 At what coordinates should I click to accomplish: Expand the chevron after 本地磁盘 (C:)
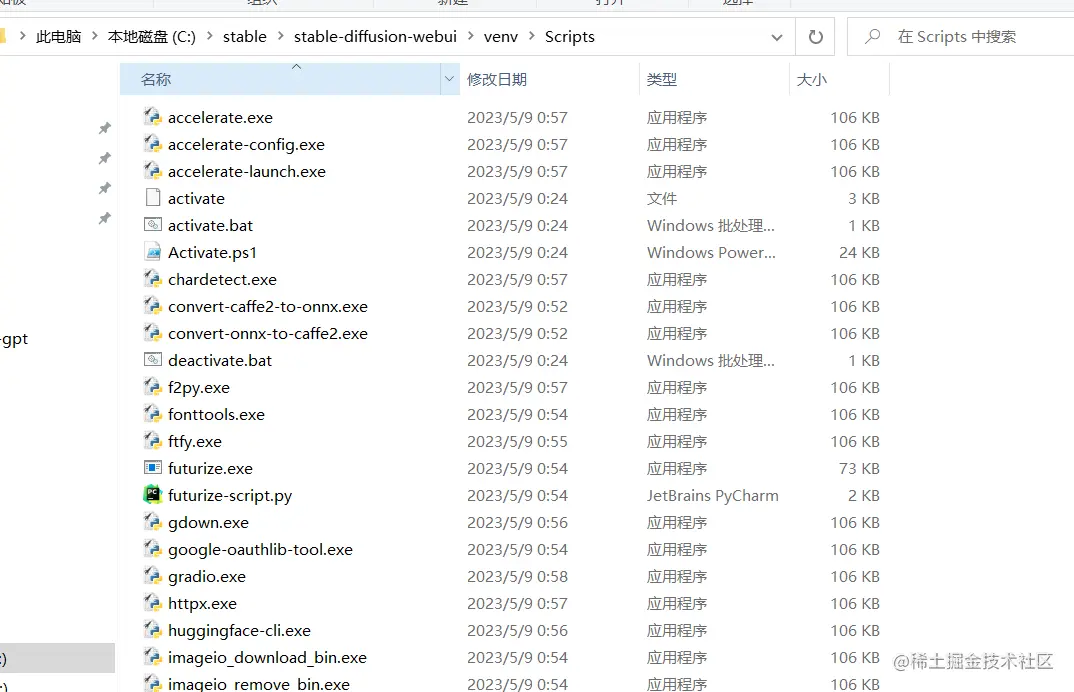209,36
